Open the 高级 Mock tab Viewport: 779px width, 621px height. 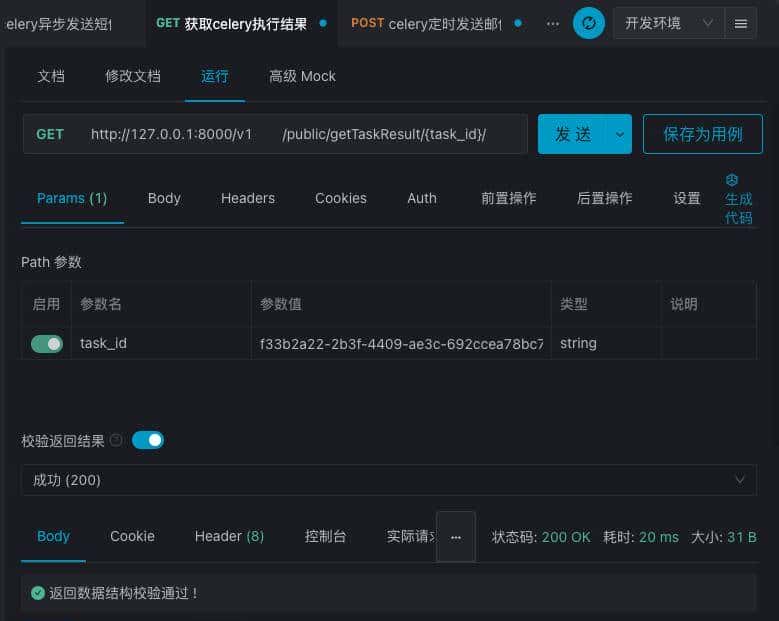[x=302, y=77]
